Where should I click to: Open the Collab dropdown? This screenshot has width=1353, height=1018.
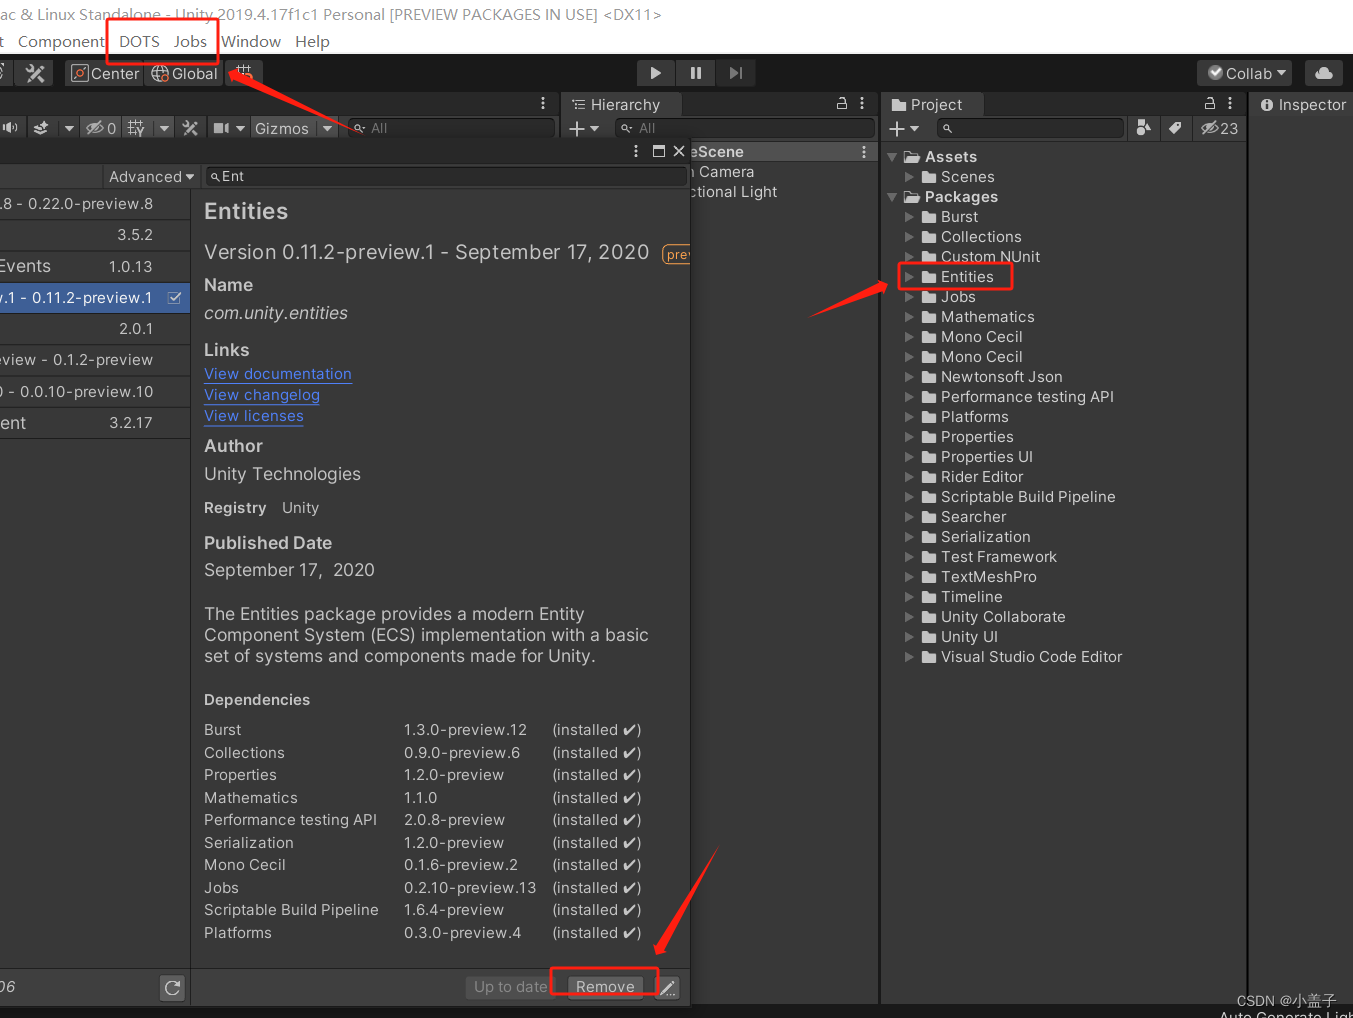[1245, 73]
